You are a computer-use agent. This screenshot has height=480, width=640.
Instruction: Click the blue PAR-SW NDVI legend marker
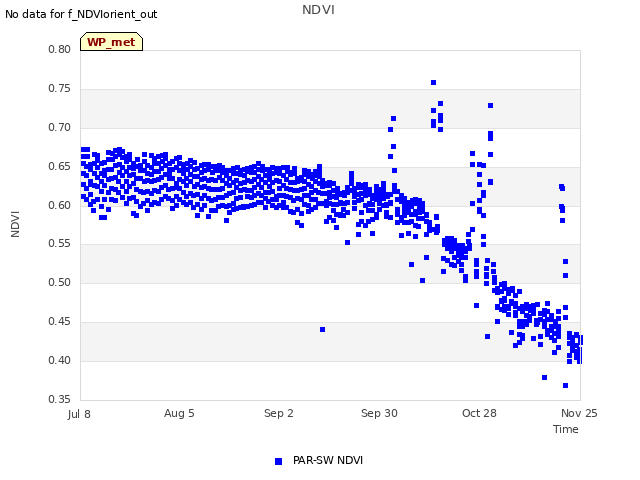click(278, 461)
